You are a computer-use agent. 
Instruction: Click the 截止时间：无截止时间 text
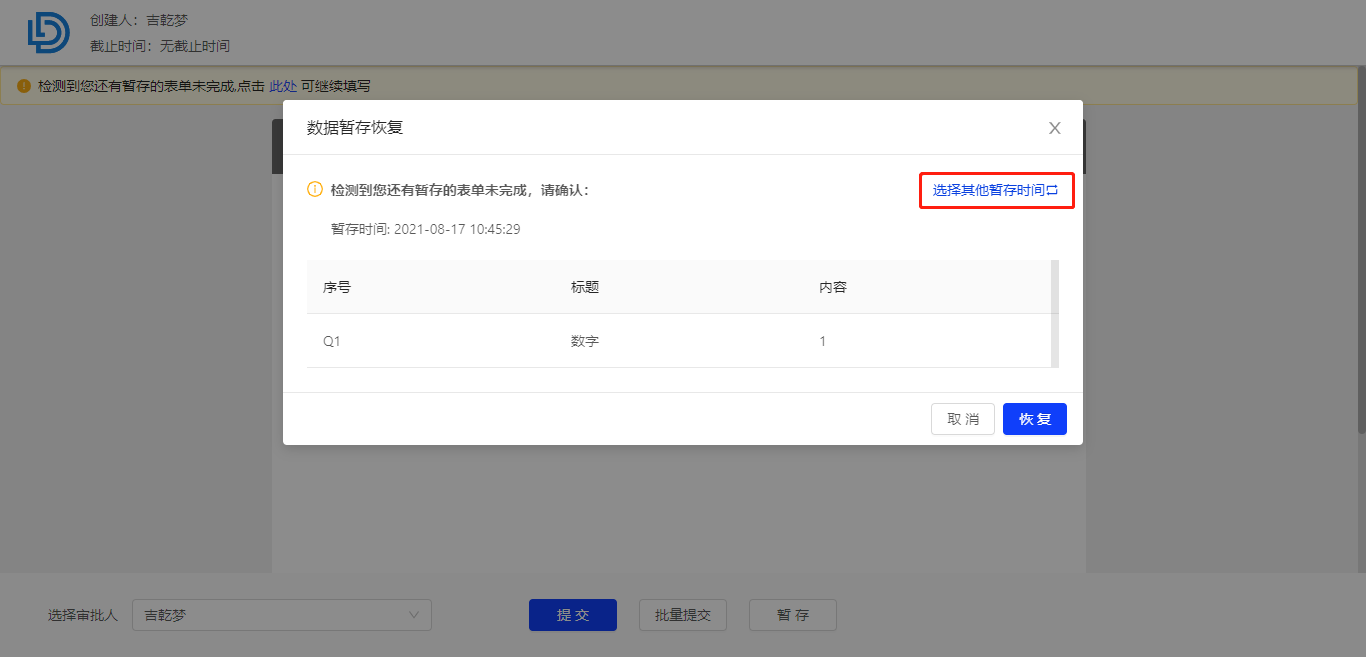point(160,46)
